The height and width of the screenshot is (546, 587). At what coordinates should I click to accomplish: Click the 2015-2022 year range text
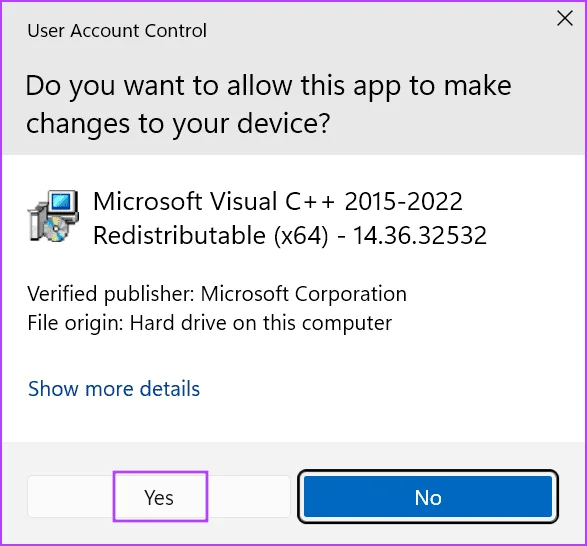pos(403,201)
